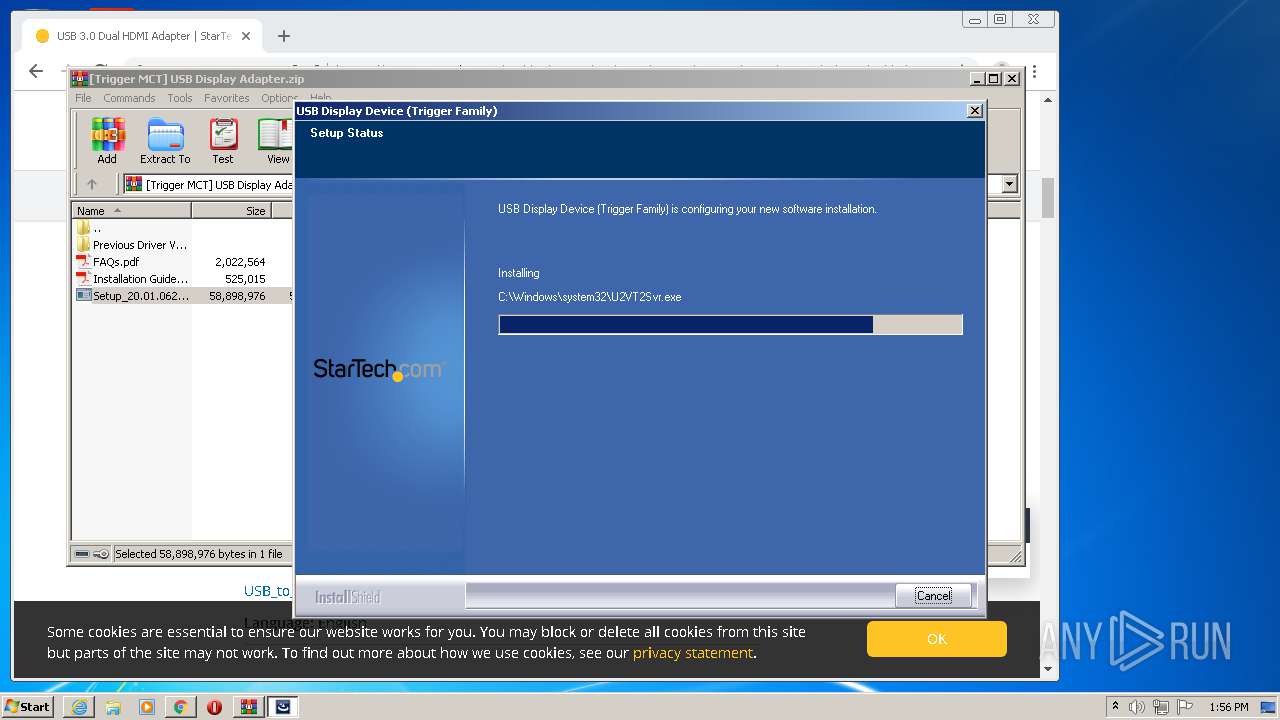Switch to the installer taskbar button
Viewport: 1280px width, 720px height.
[x=283, y=707]
